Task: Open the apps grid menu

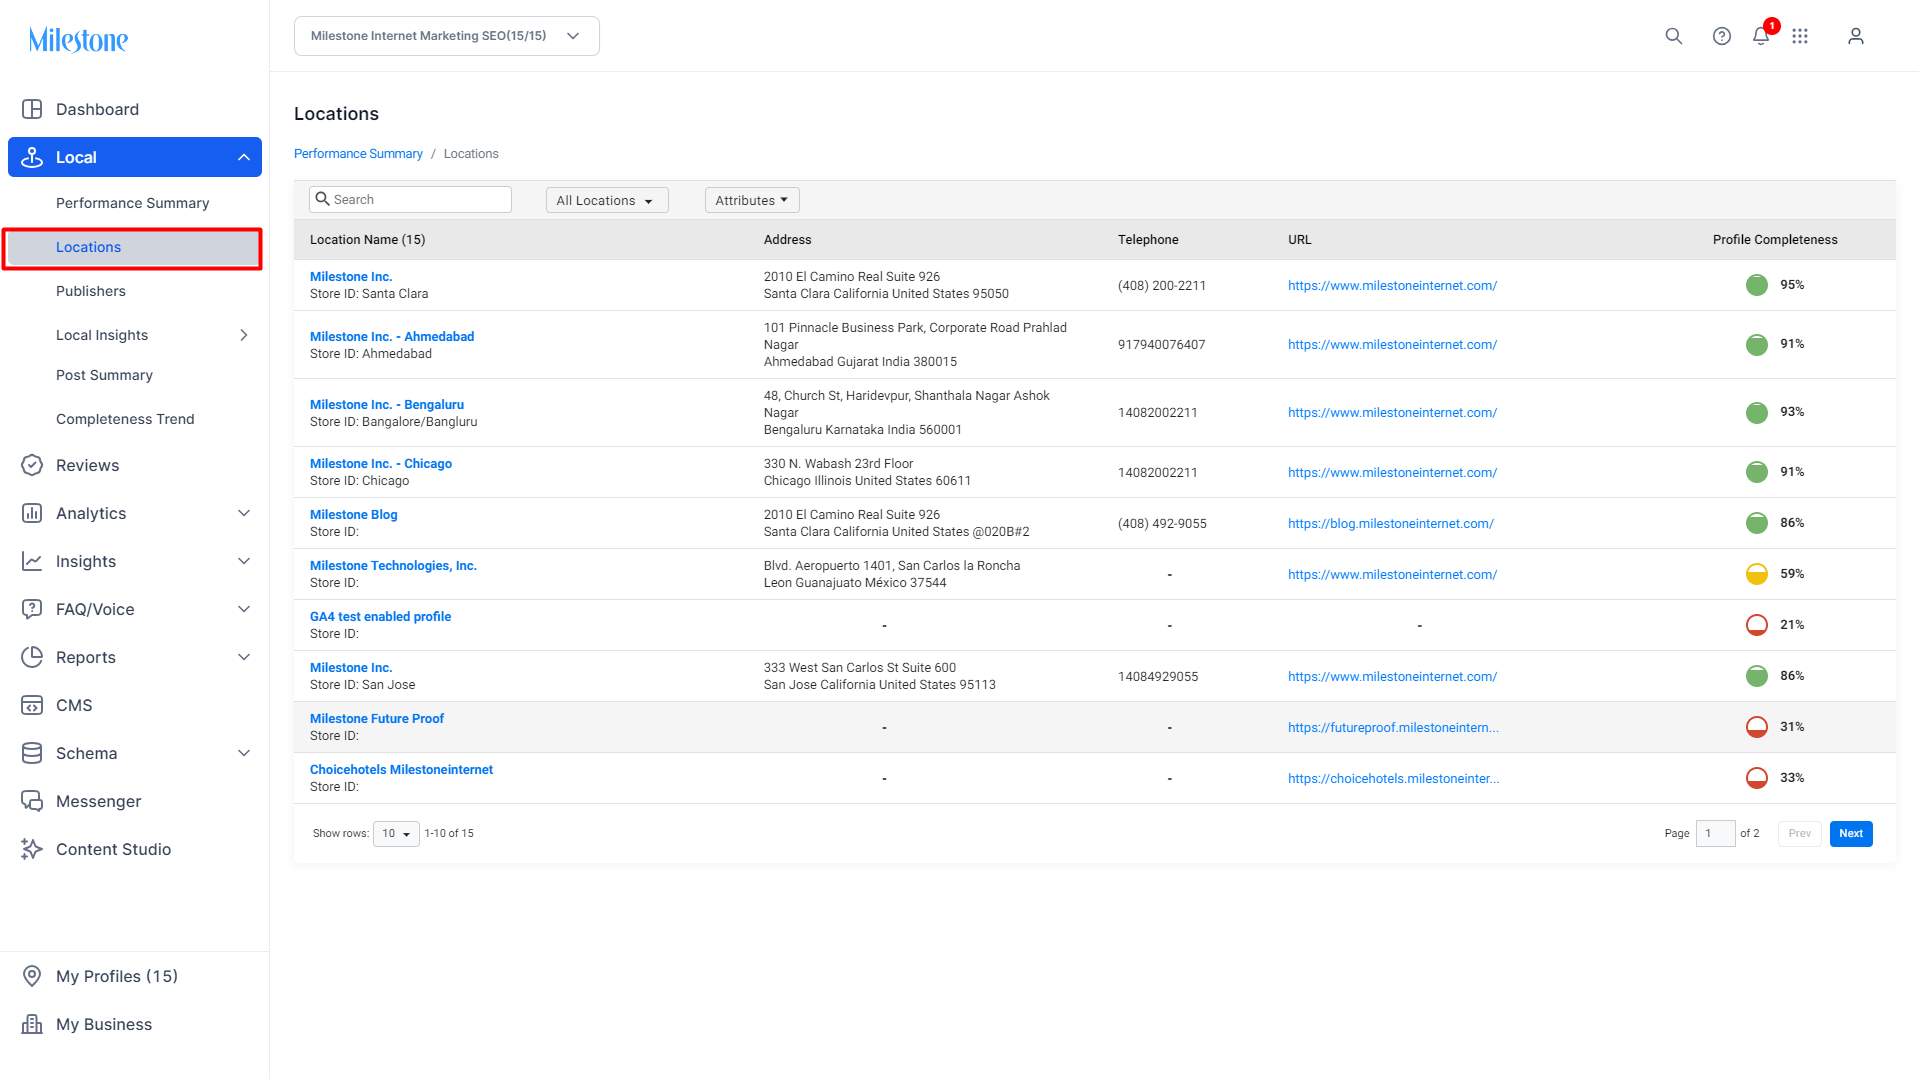Action: tap(1800, 36)
